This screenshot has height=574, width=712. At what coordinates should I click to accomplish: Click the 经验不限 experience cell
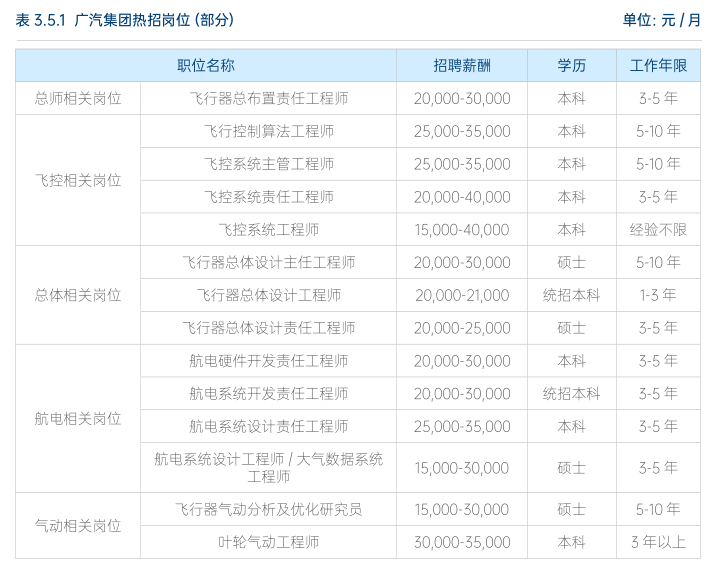pyautogui.click(x=658, y=229)
